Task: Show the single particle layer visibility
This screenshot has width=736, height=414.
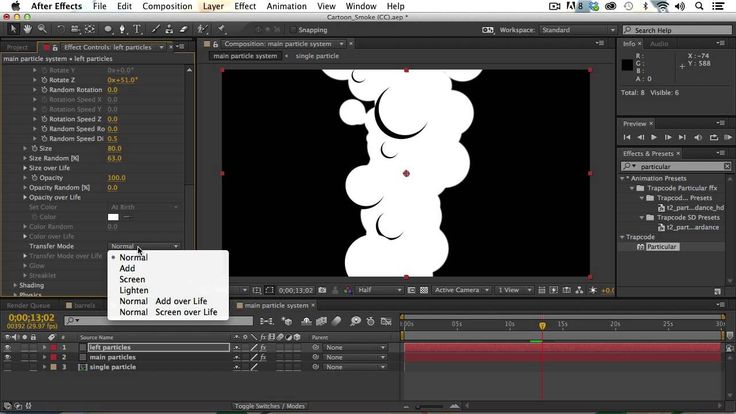Action: coord(8,367)
